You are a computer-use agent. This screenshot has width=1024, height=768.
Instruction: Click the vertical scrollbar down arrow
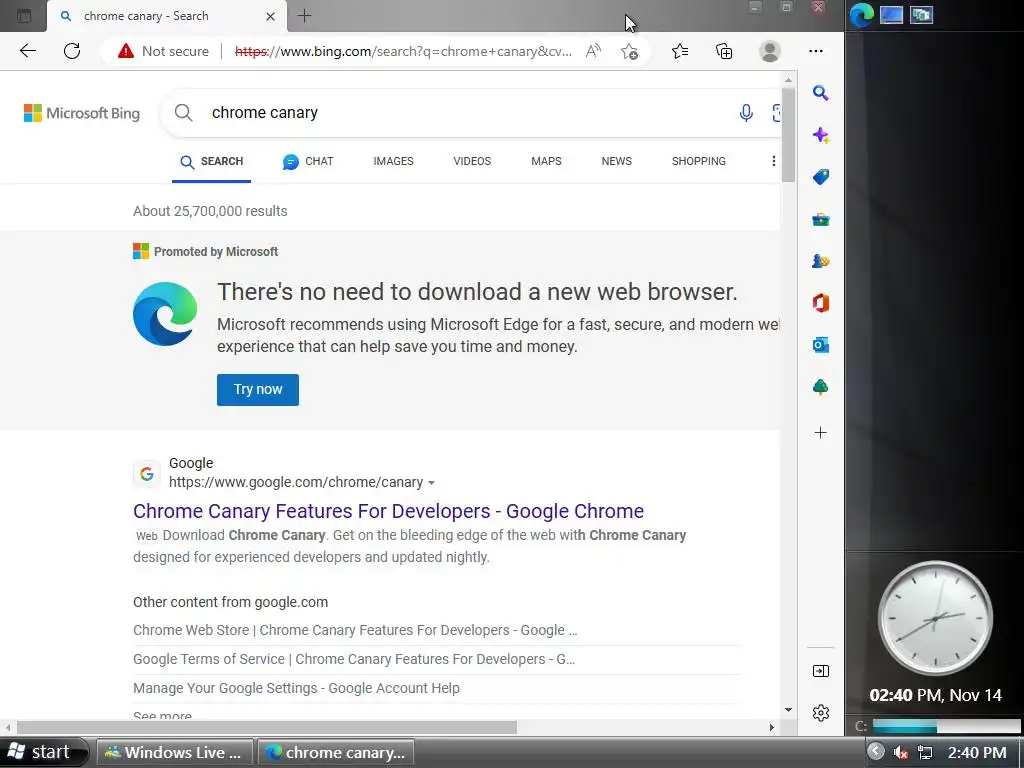click(x=788, y=710)
